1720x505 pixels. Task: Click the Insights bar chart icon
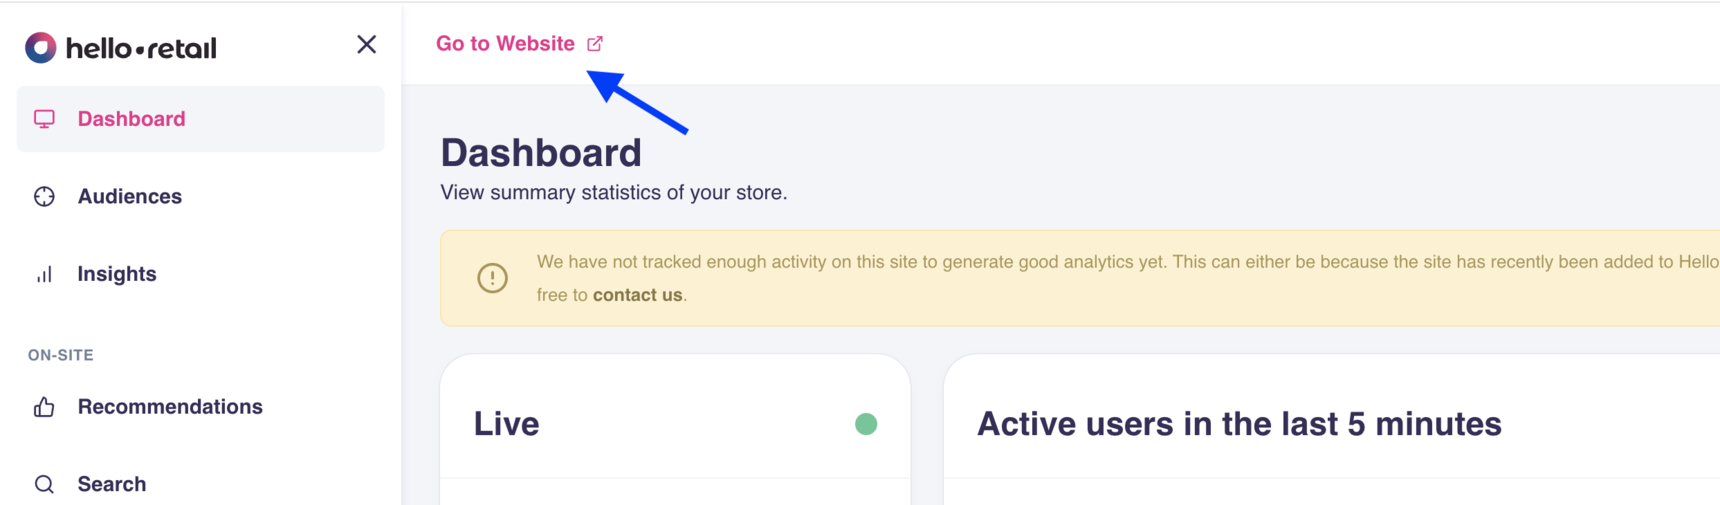pos(44,274)
